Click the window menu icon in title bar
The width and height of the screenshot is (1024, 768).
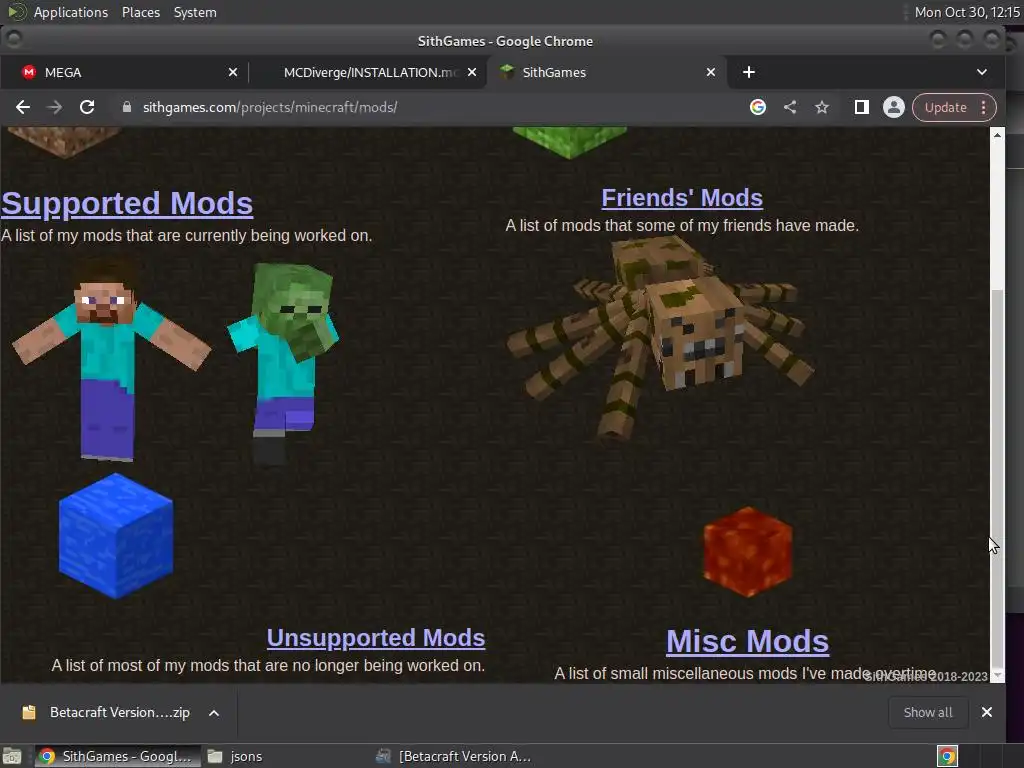pyautogui.click(x=14, y=40)
